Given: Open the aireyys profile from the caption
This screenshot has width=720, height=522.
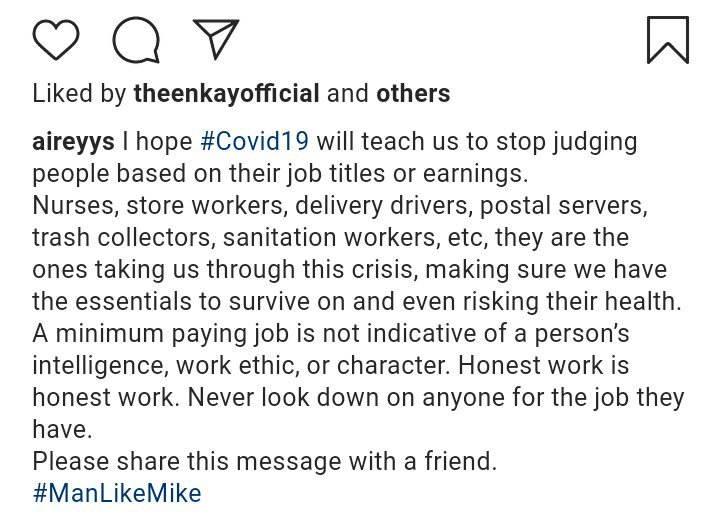Looking at the screenshot, I should (73, 141).
